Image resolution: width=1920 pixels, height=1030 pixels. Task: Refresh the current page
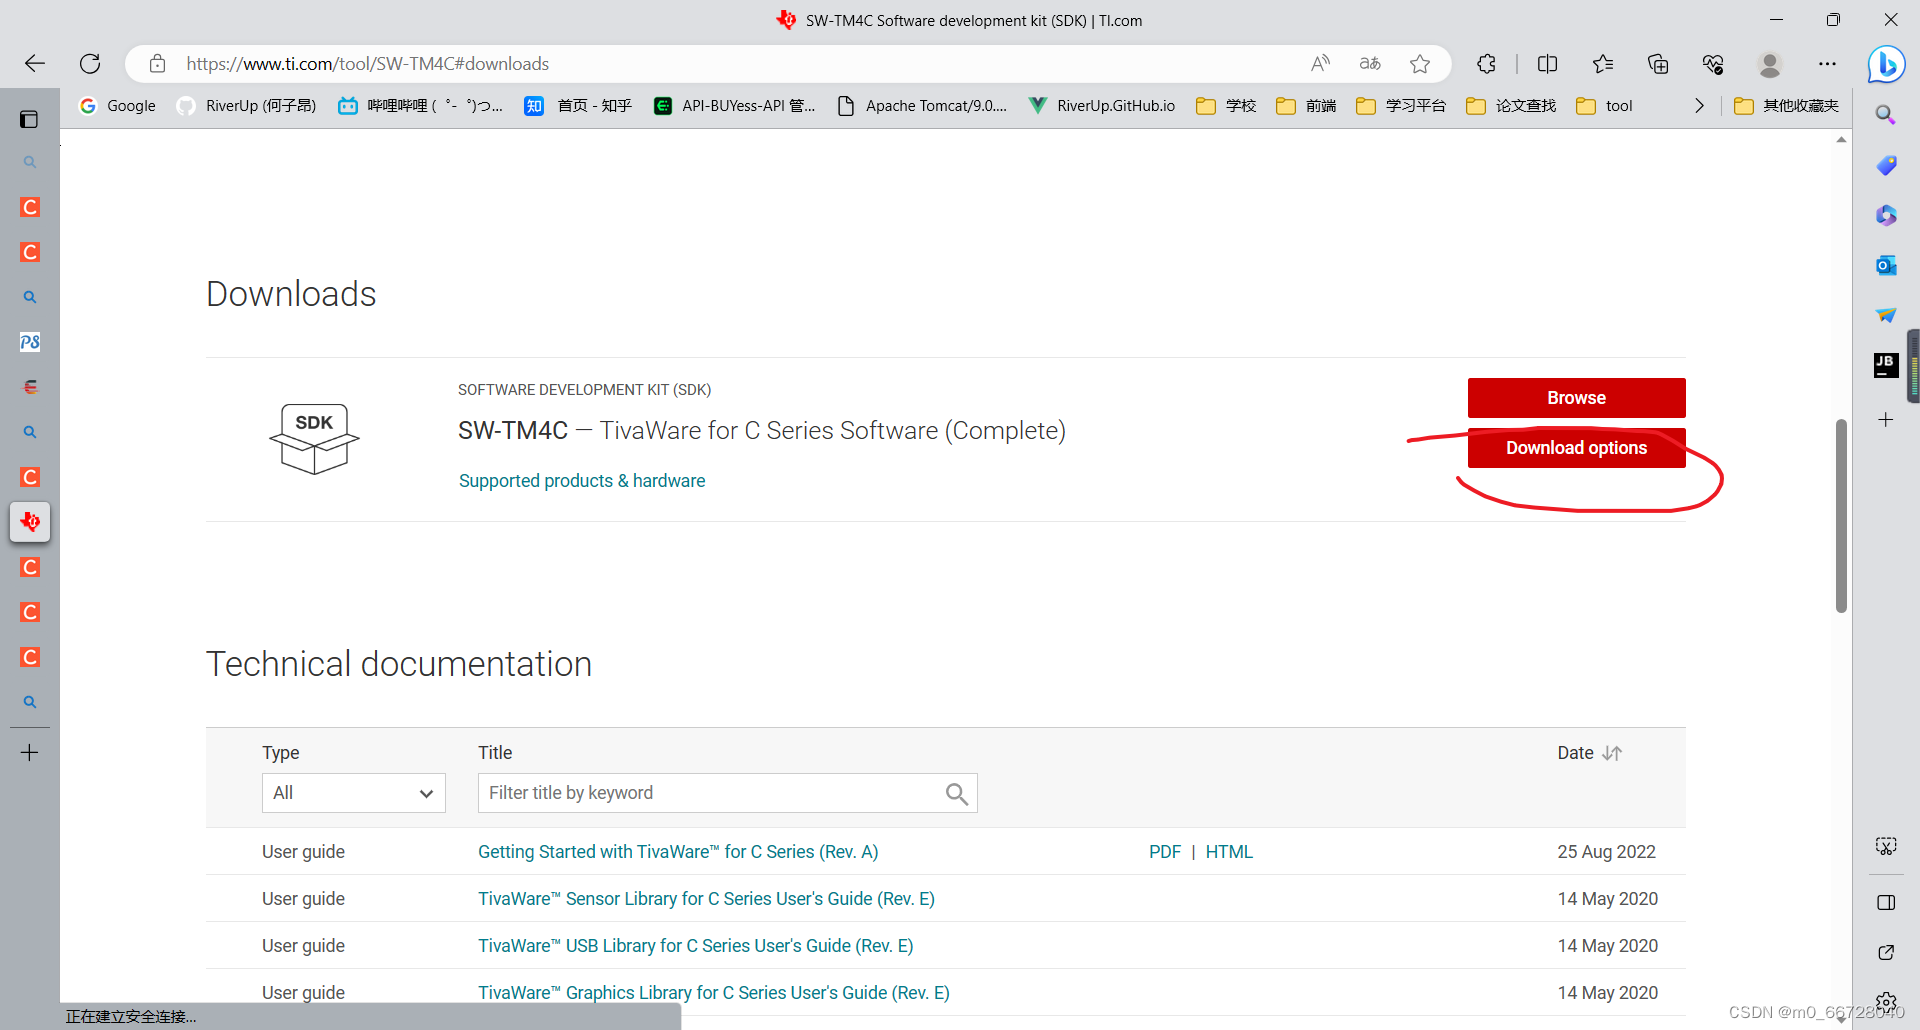(90, 64)
